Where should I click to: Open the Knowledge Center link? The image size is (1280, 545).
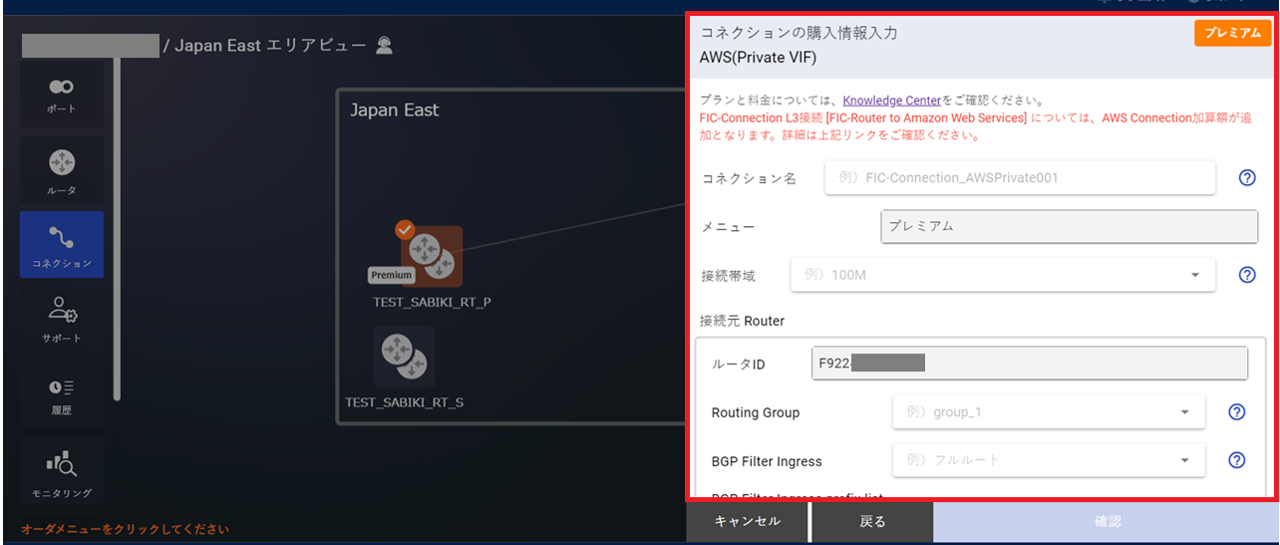pyautogui.click(x=892, y=101)
